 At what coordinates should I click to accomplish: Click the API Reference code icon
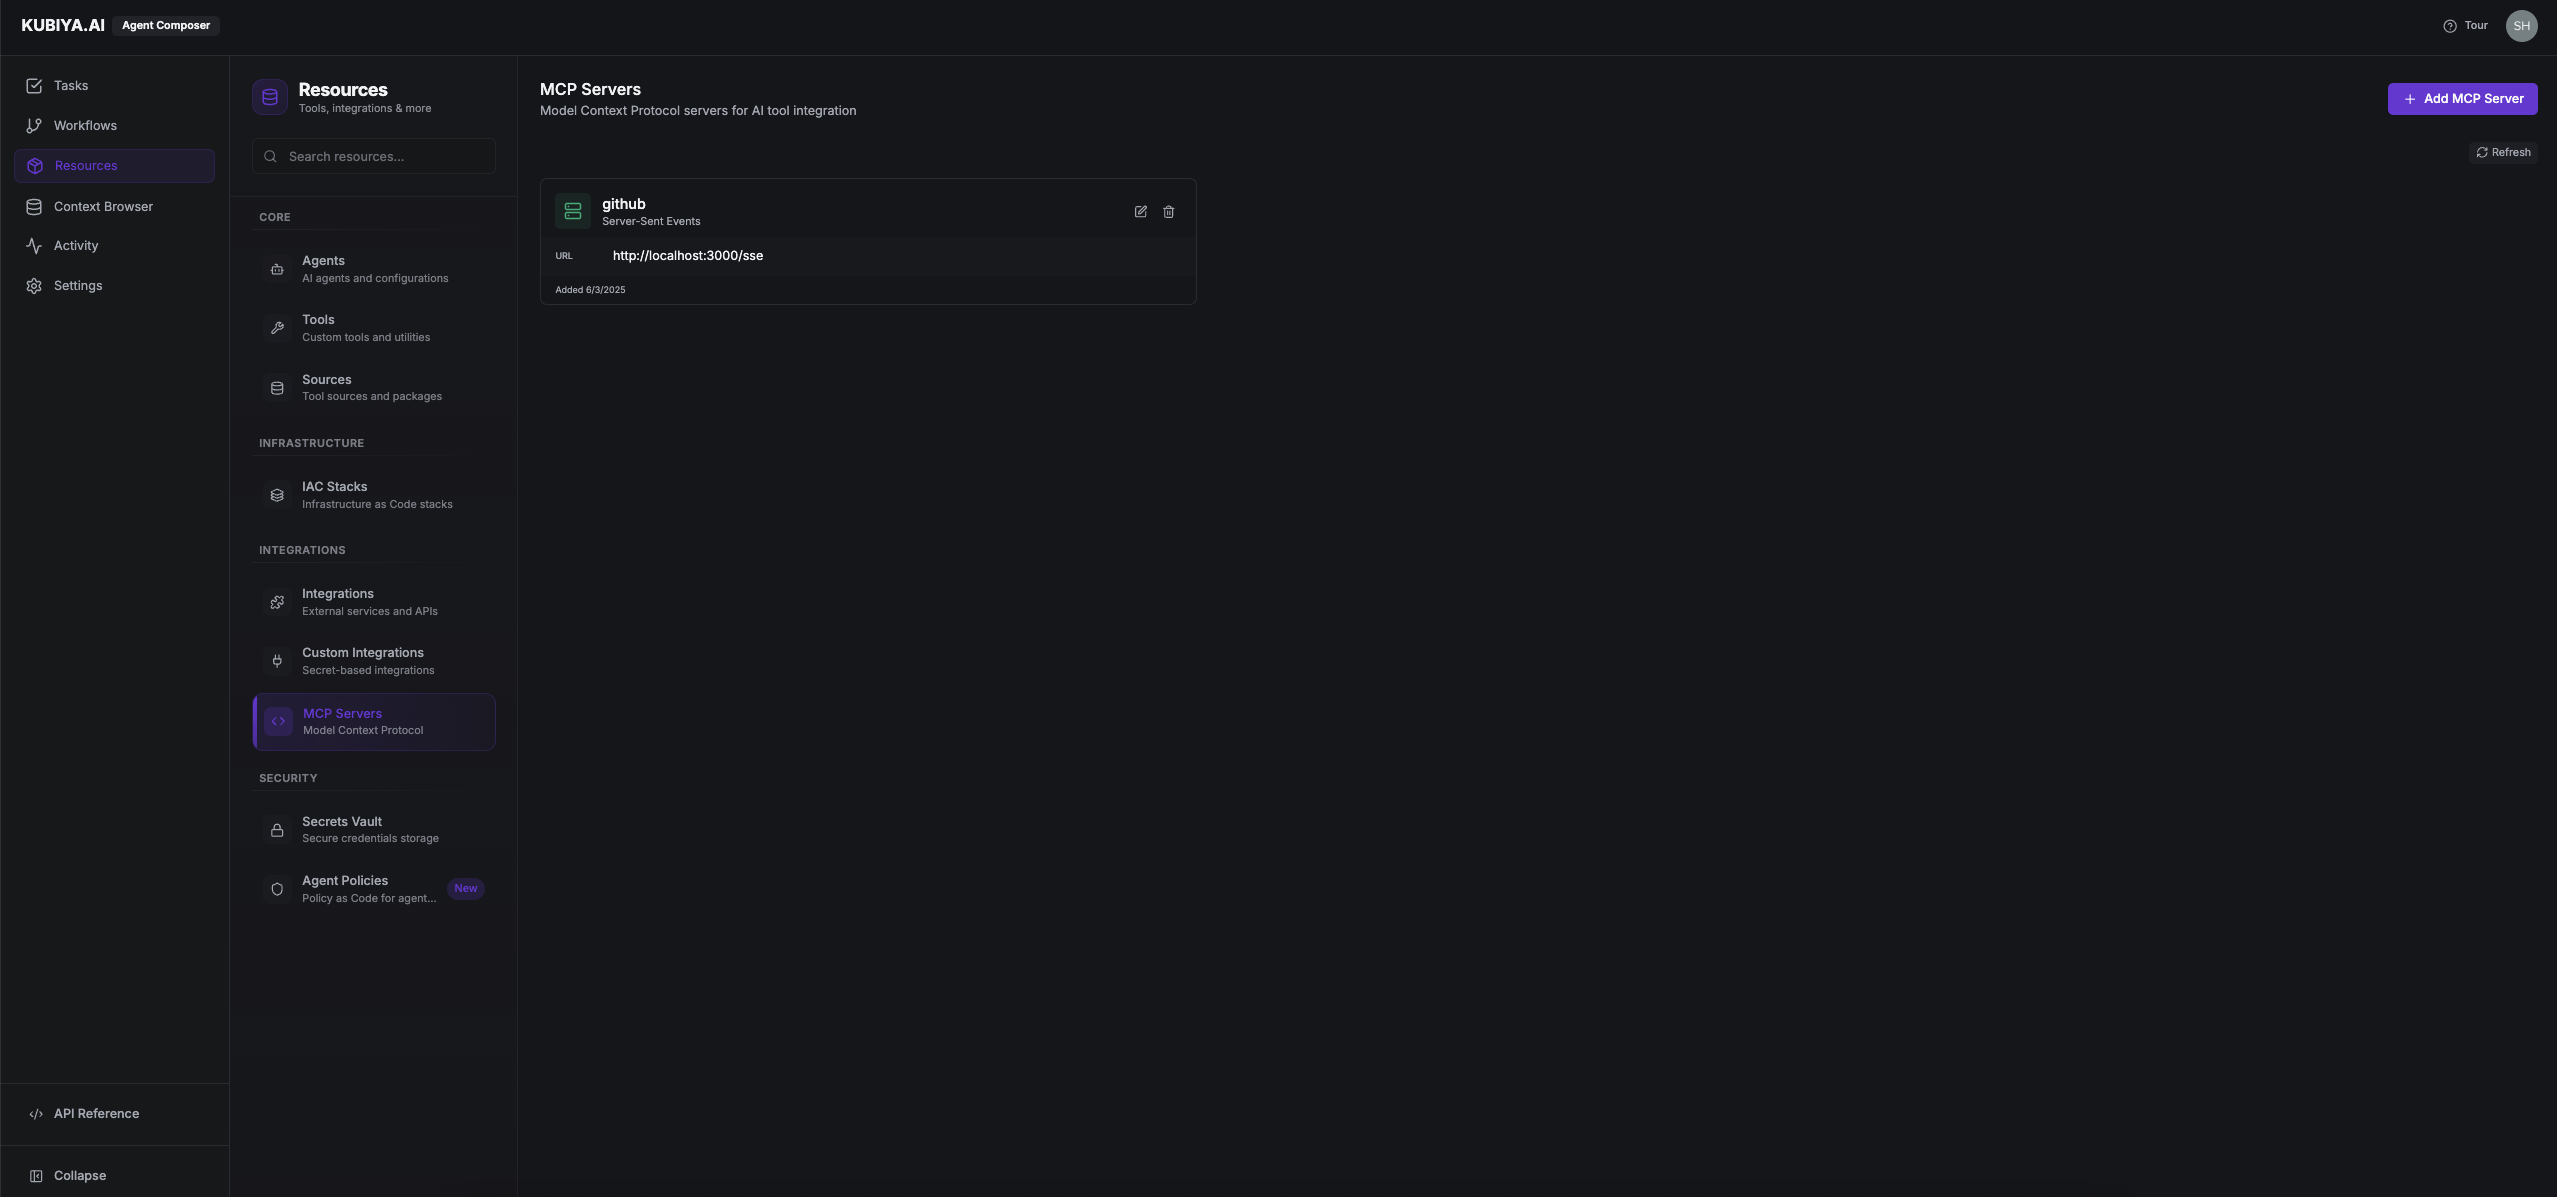click(36, 1114)
